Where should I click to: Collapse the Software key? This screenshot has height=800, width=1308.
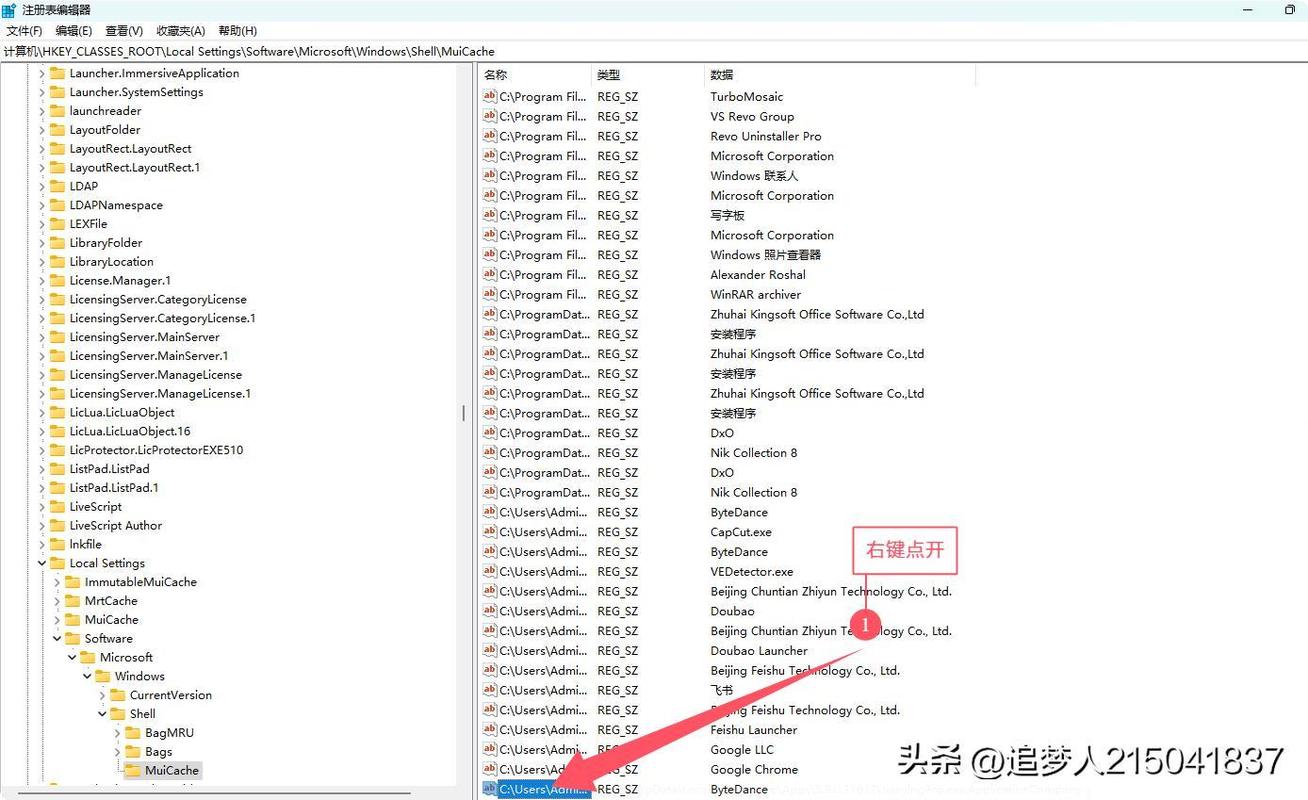[56, 639]
